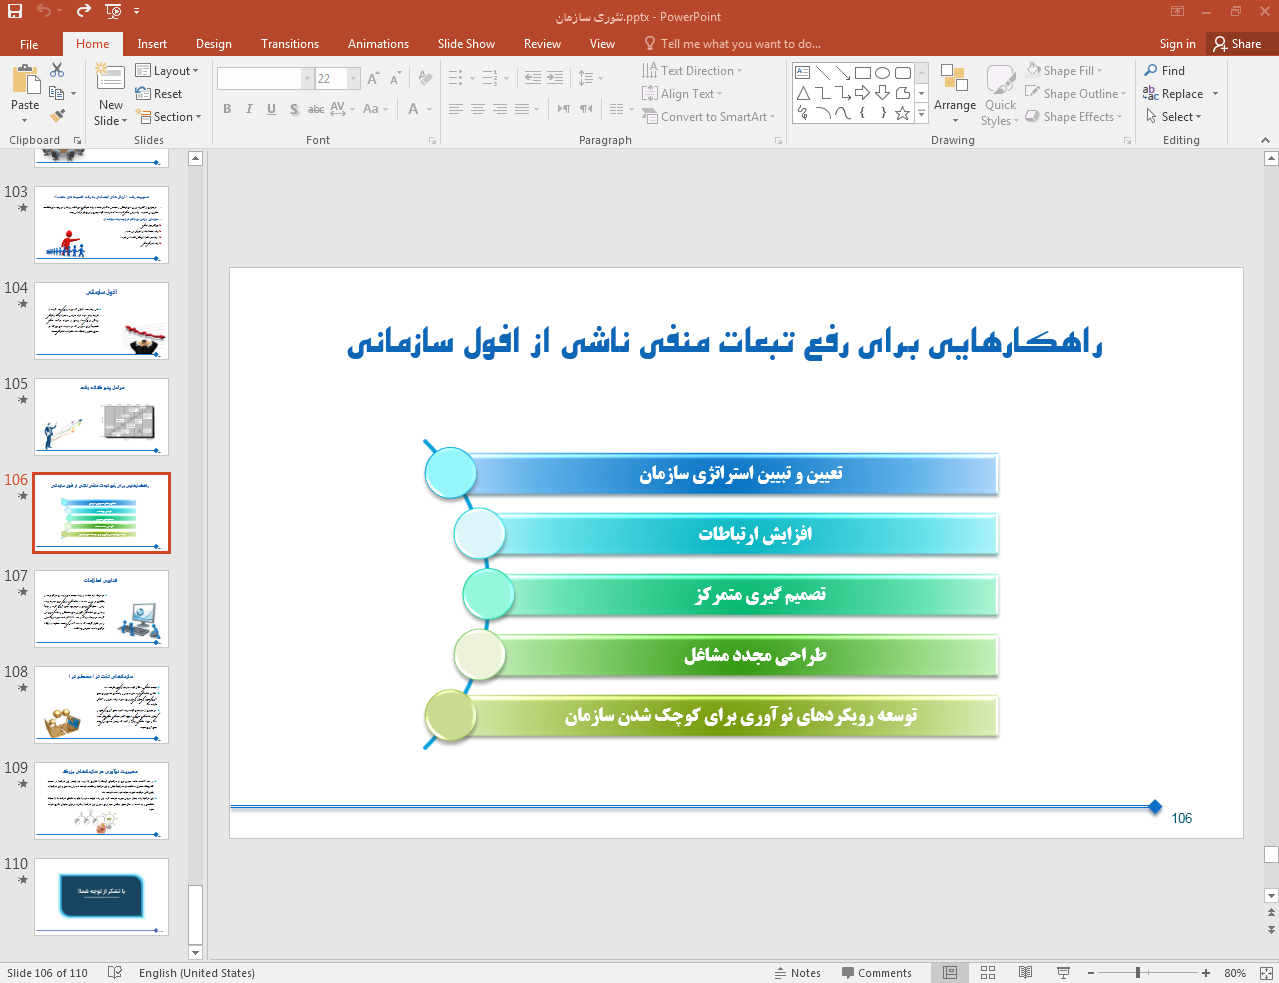Switch to the Slide Show tab
The width and height of the screenshot is (1279, 983).
466,44
